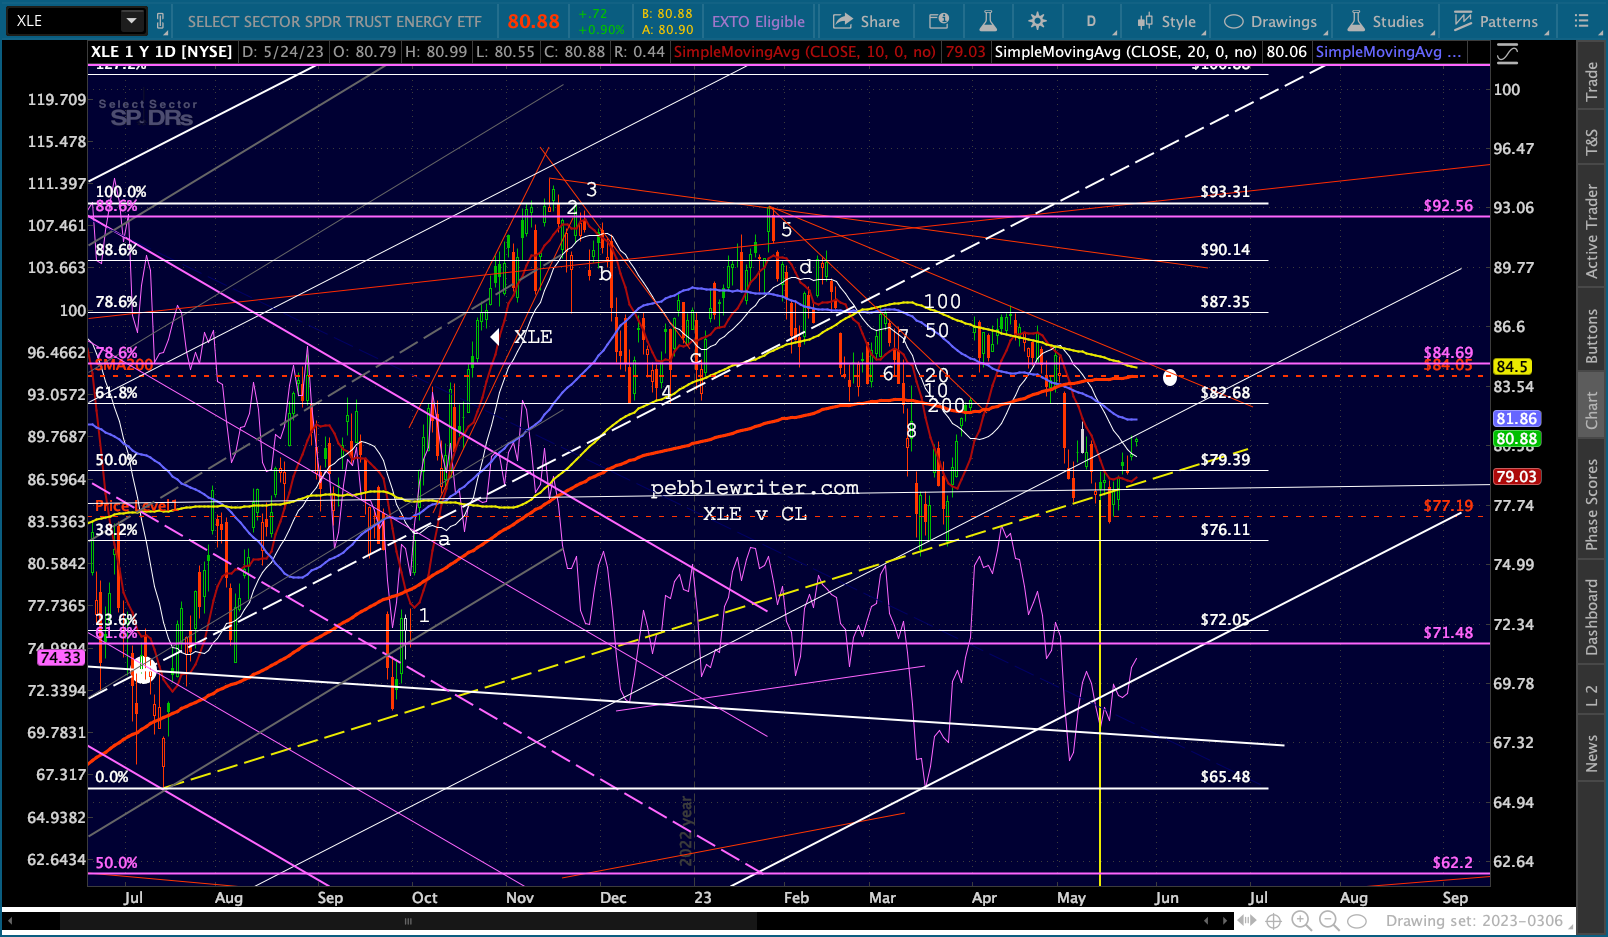Screen dimensions: 1608x937
Task: Click the green 80.88 price bubble
Action: click(x=1516, y=439)
